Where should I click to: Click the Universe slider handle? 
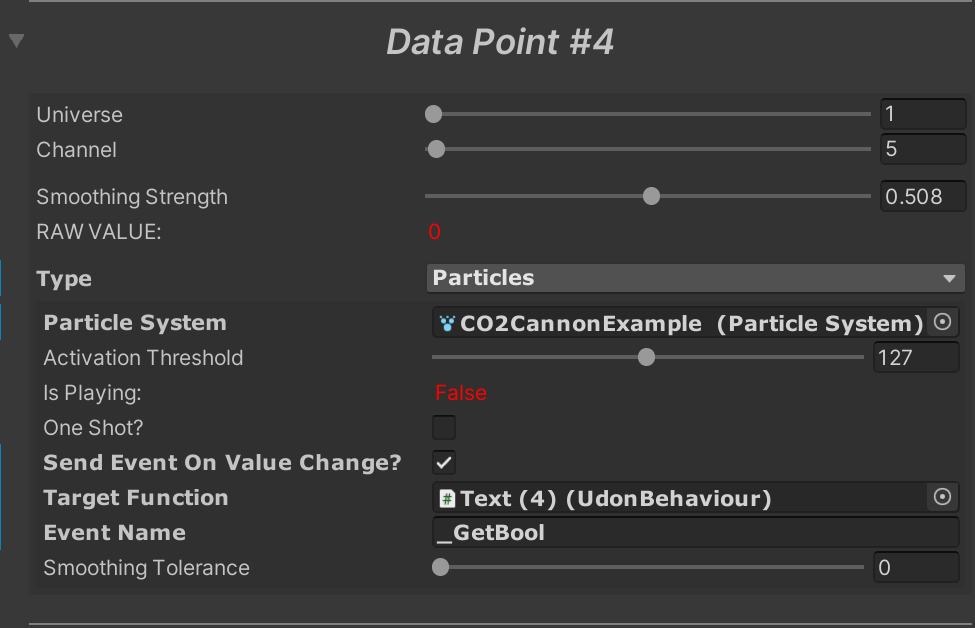433,115
